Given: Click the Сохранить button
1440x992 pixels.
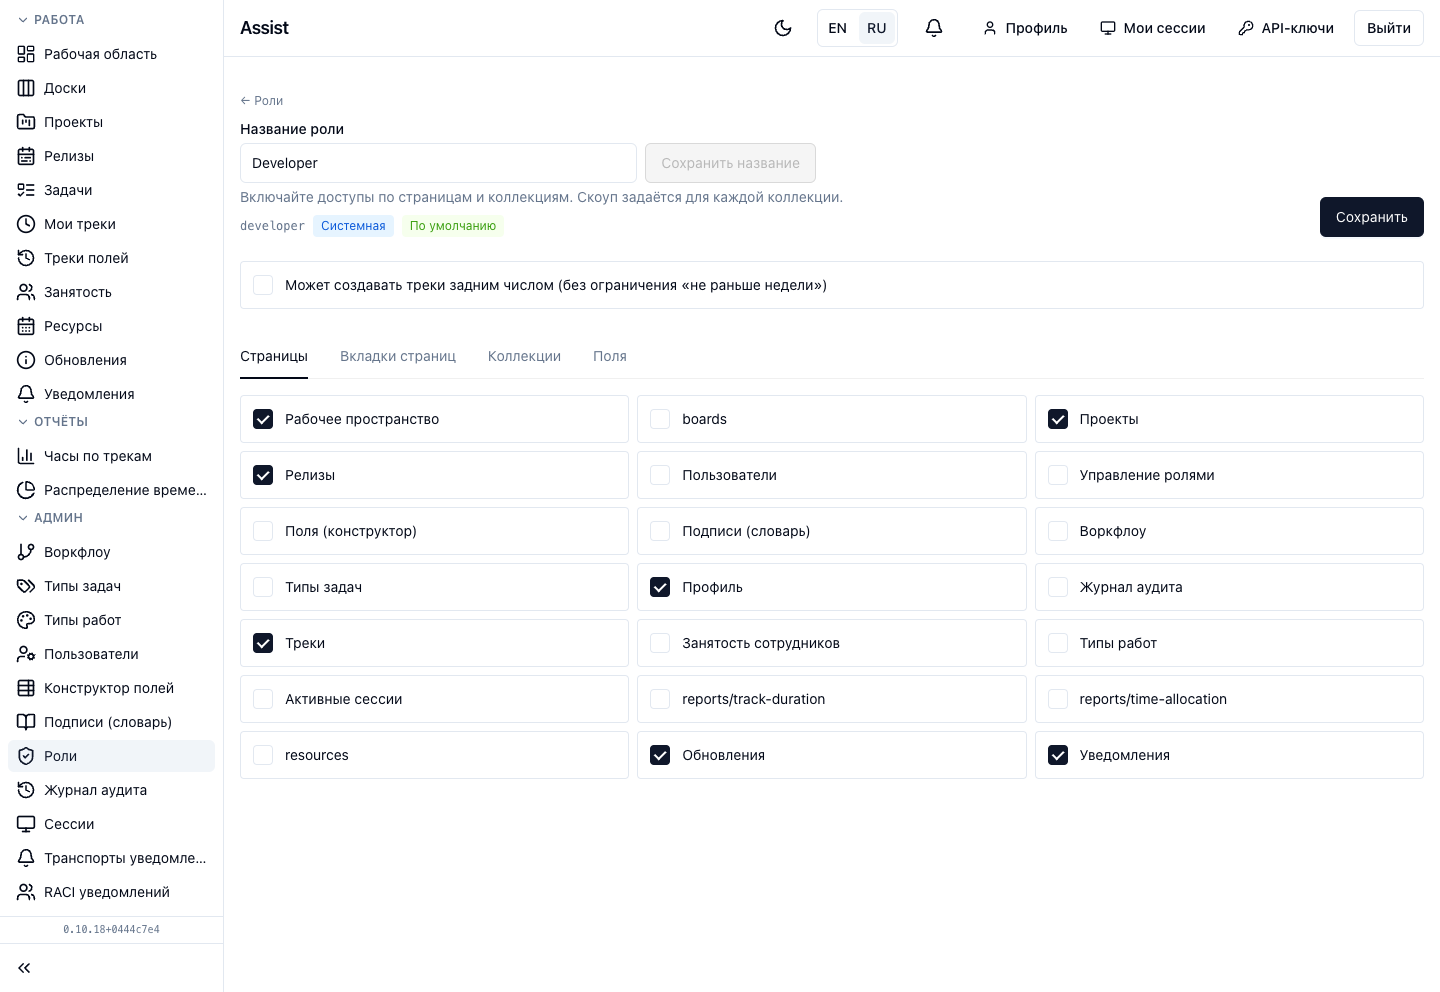Looking at the screenshot, I should (1371, 217).
